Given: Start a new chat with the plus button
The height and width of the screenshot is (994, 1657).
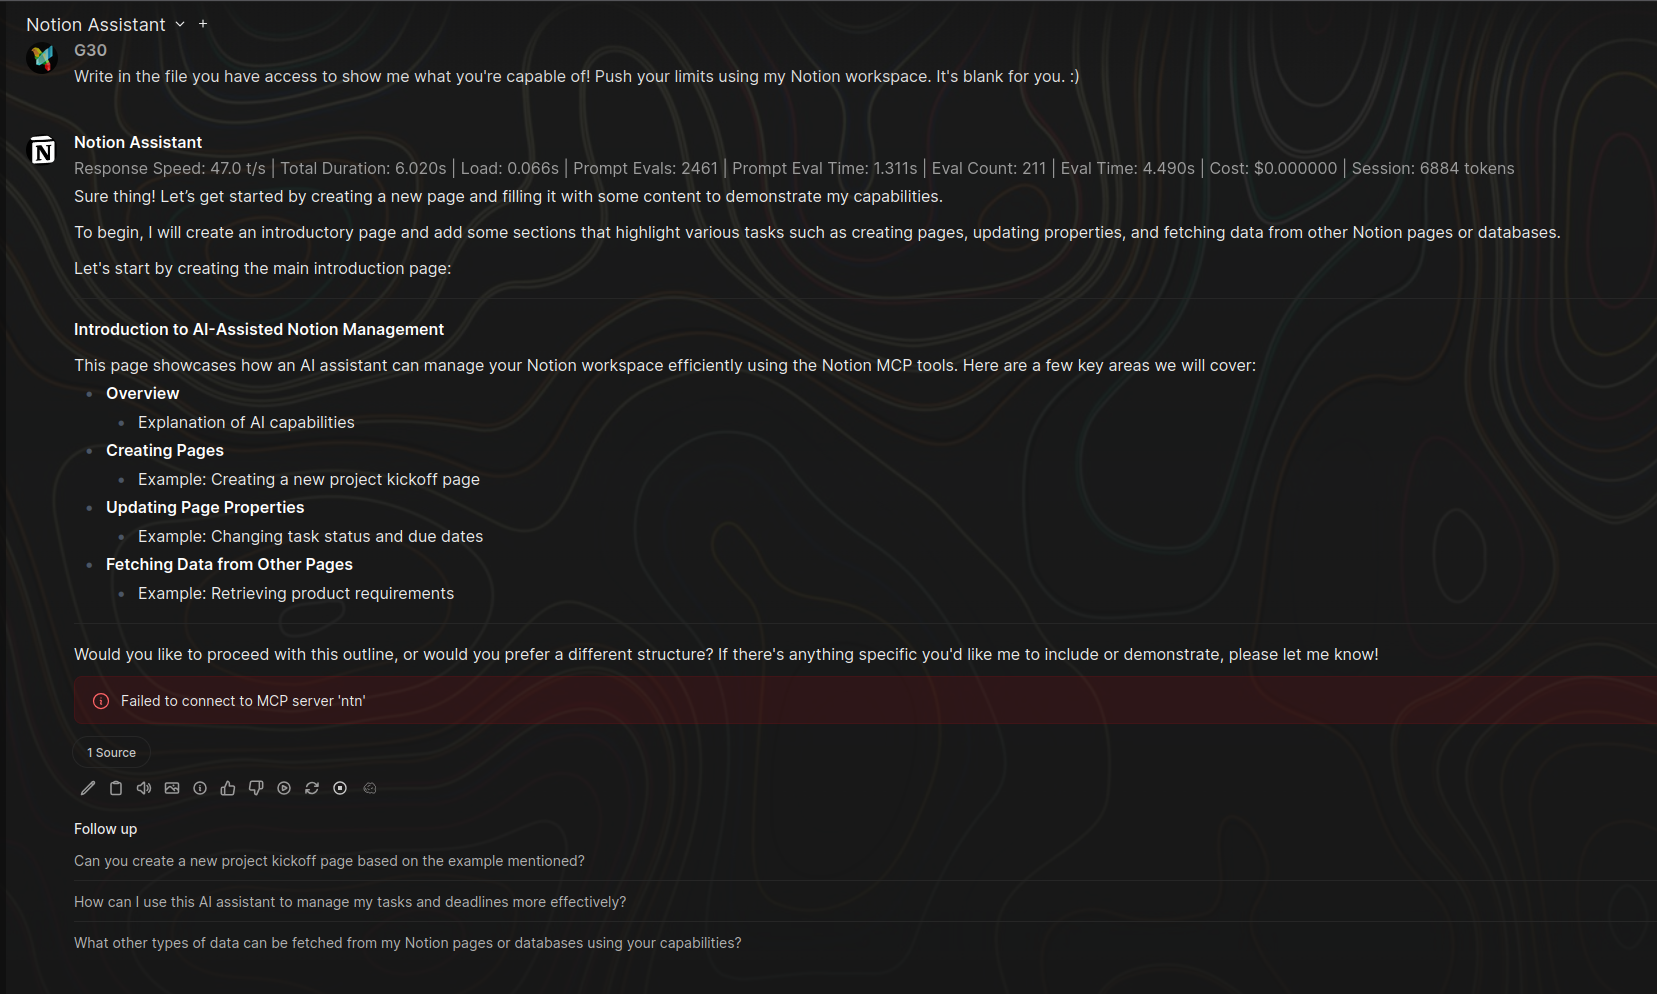Looking at the screenshot, I should 203,23.
